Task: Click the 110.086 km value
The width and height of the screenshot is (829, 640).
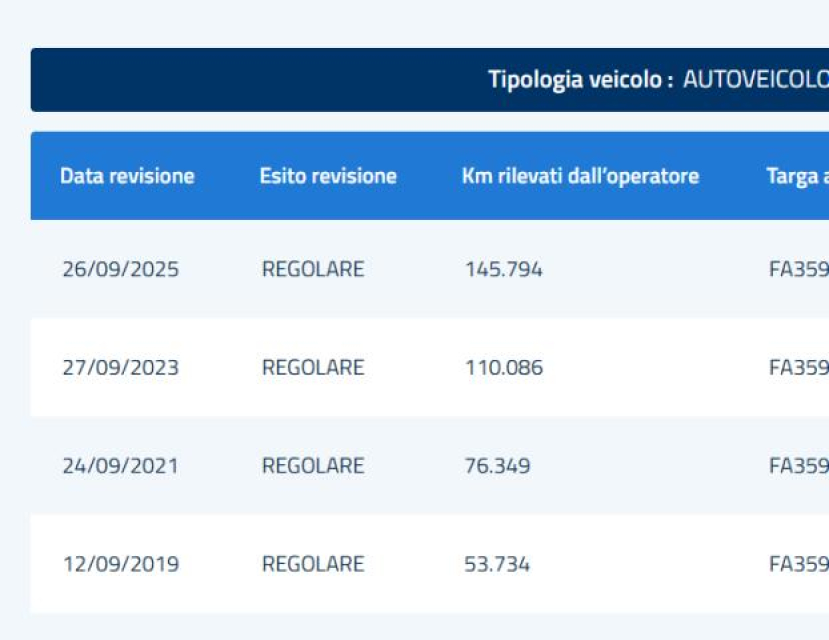Action: click(503, 368)
